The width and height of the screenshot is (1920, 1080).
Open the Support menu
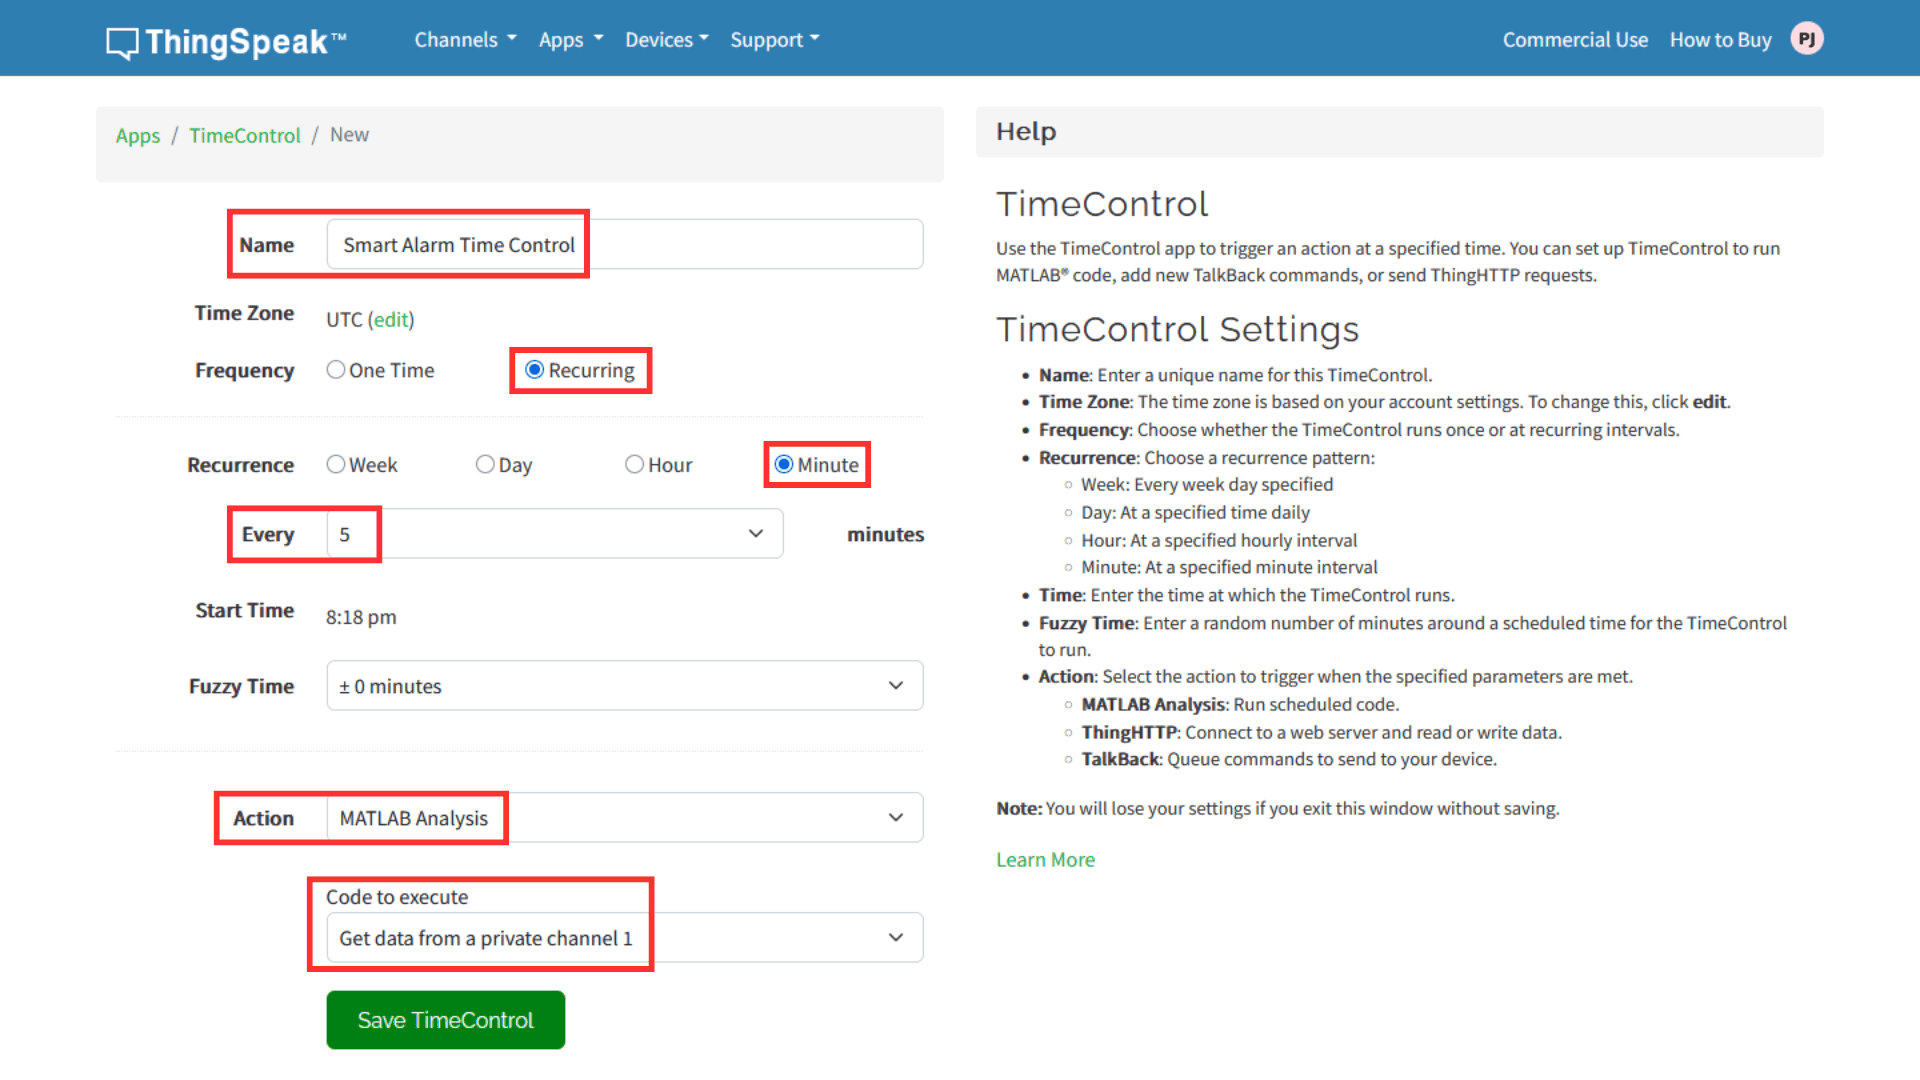point(775,40)
